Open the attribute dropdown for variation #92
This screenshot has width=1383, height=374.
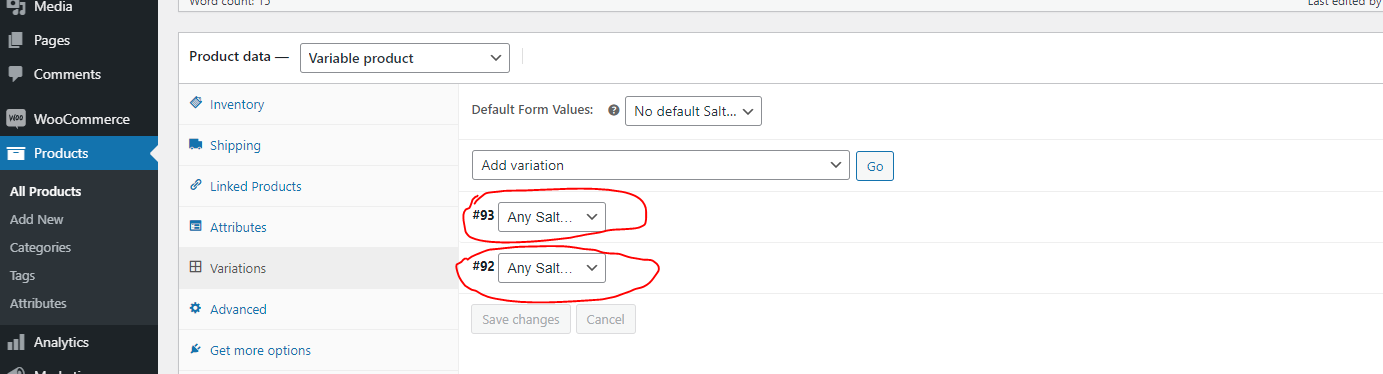click(x=552, y=267)
